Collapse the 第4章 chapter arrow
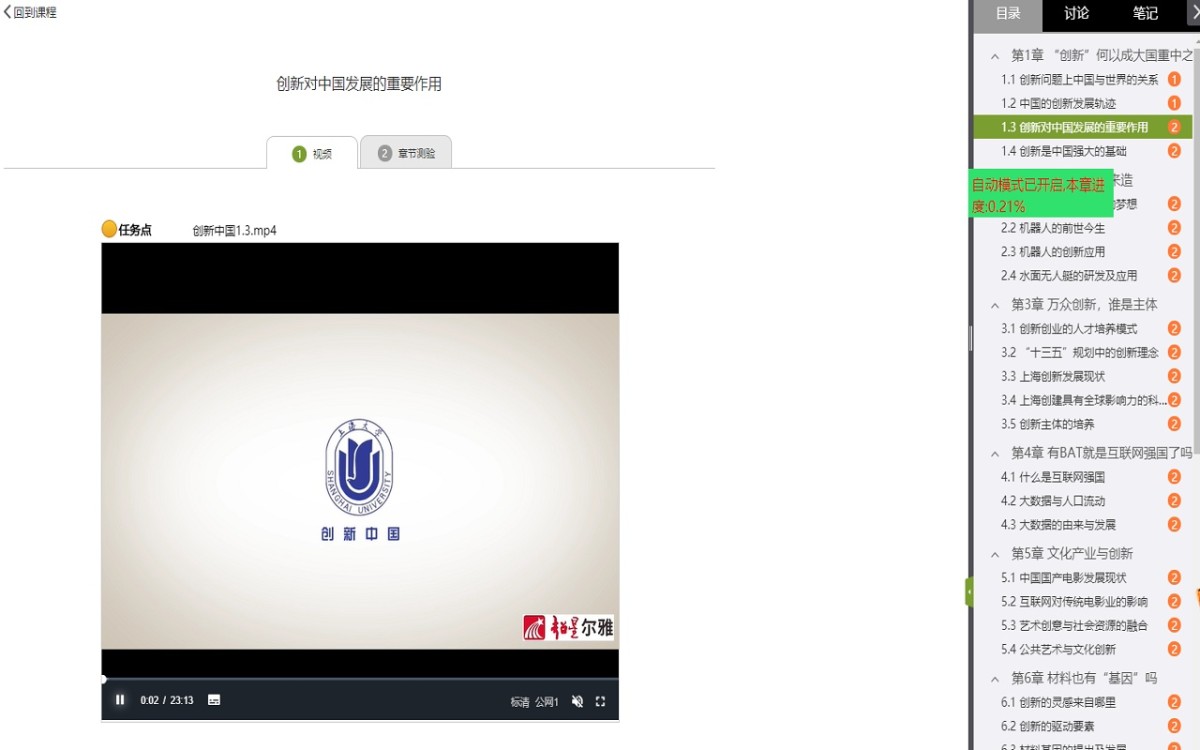Screen dimensions: 1200x750 pos(995,454)
